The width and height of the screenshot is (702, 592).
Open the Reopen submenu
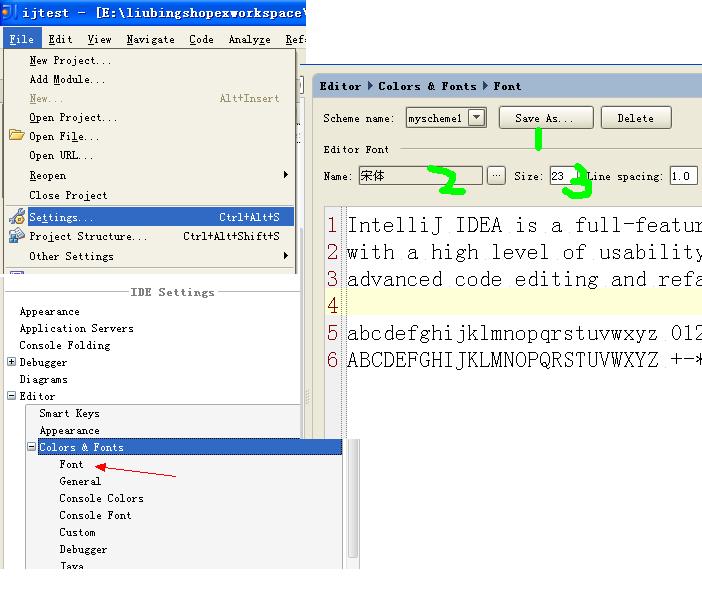150,175
